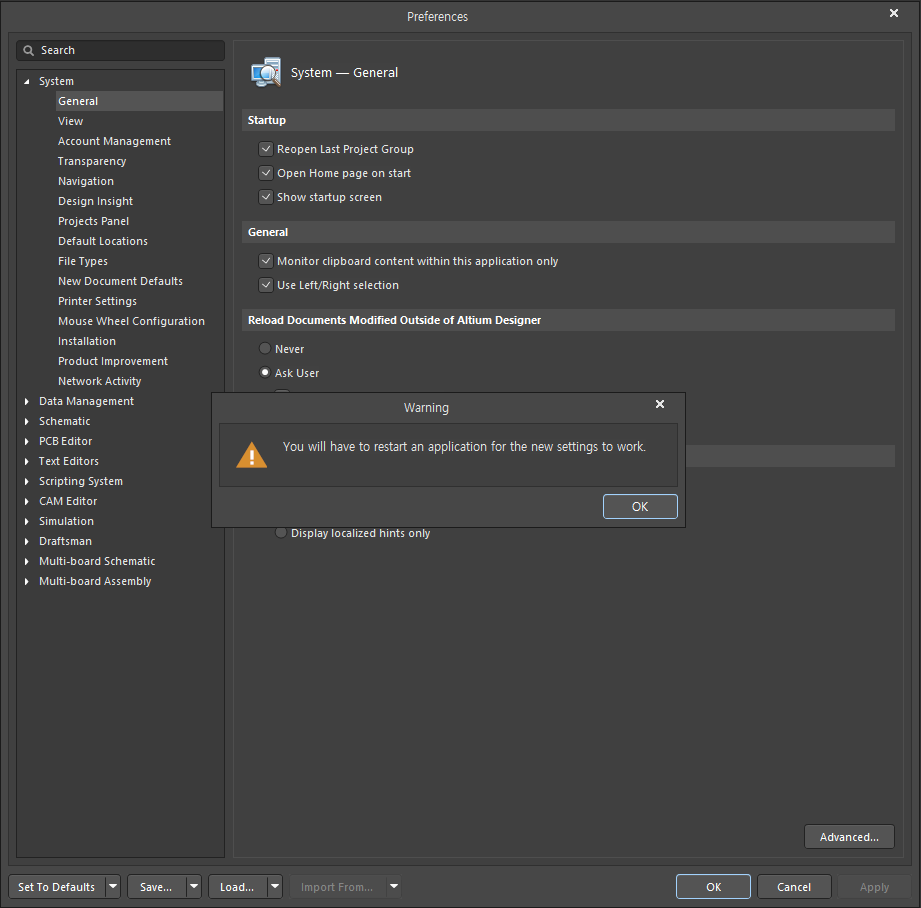Click the search magnifier icon
921x908 pixels.
pyautogui.click(x=28, y=51)
